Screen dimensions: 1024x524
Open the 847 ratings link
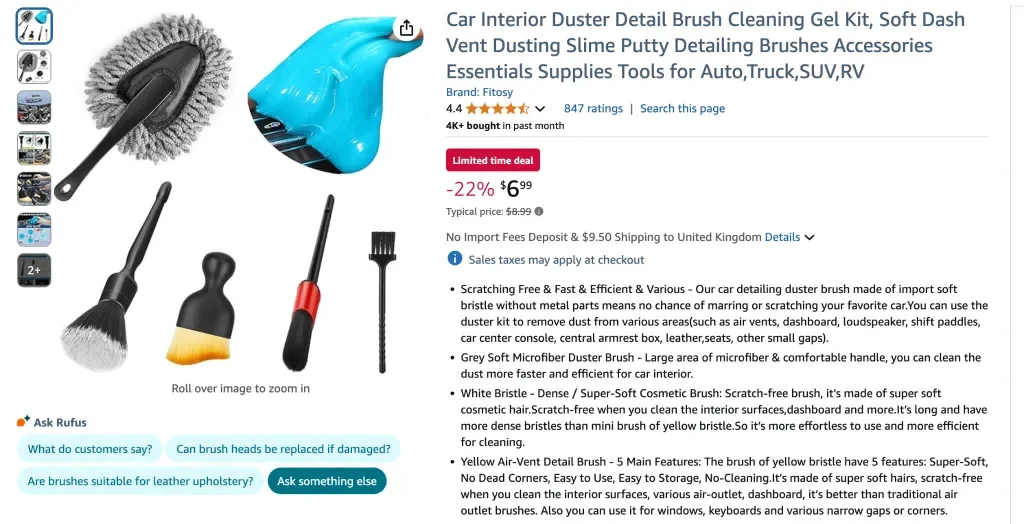593,108
